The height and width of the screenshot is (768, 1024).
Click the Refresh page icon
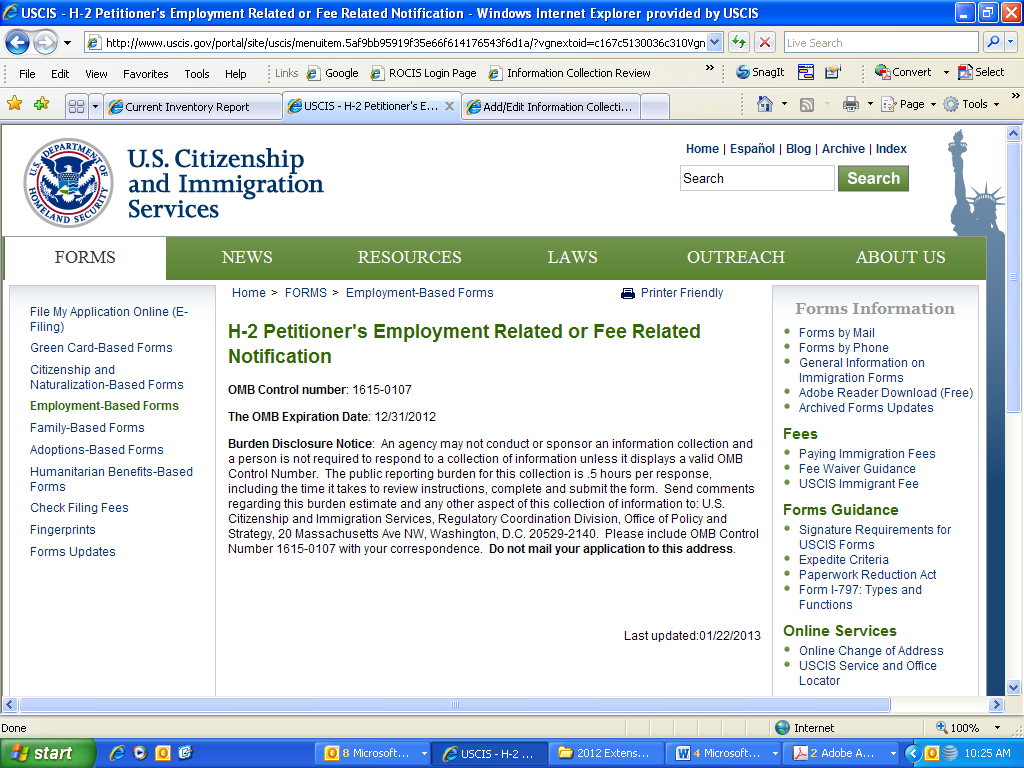739,43
